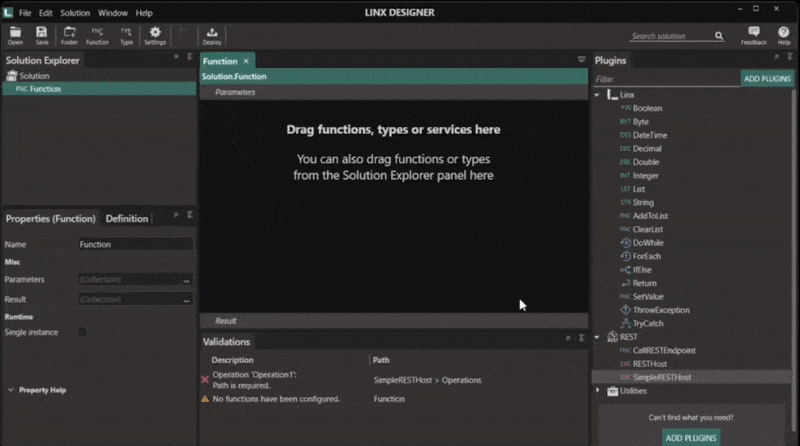This screenshot has height=446, width=800.
Task: Collapse the REST plugin group
Action: 597,337
